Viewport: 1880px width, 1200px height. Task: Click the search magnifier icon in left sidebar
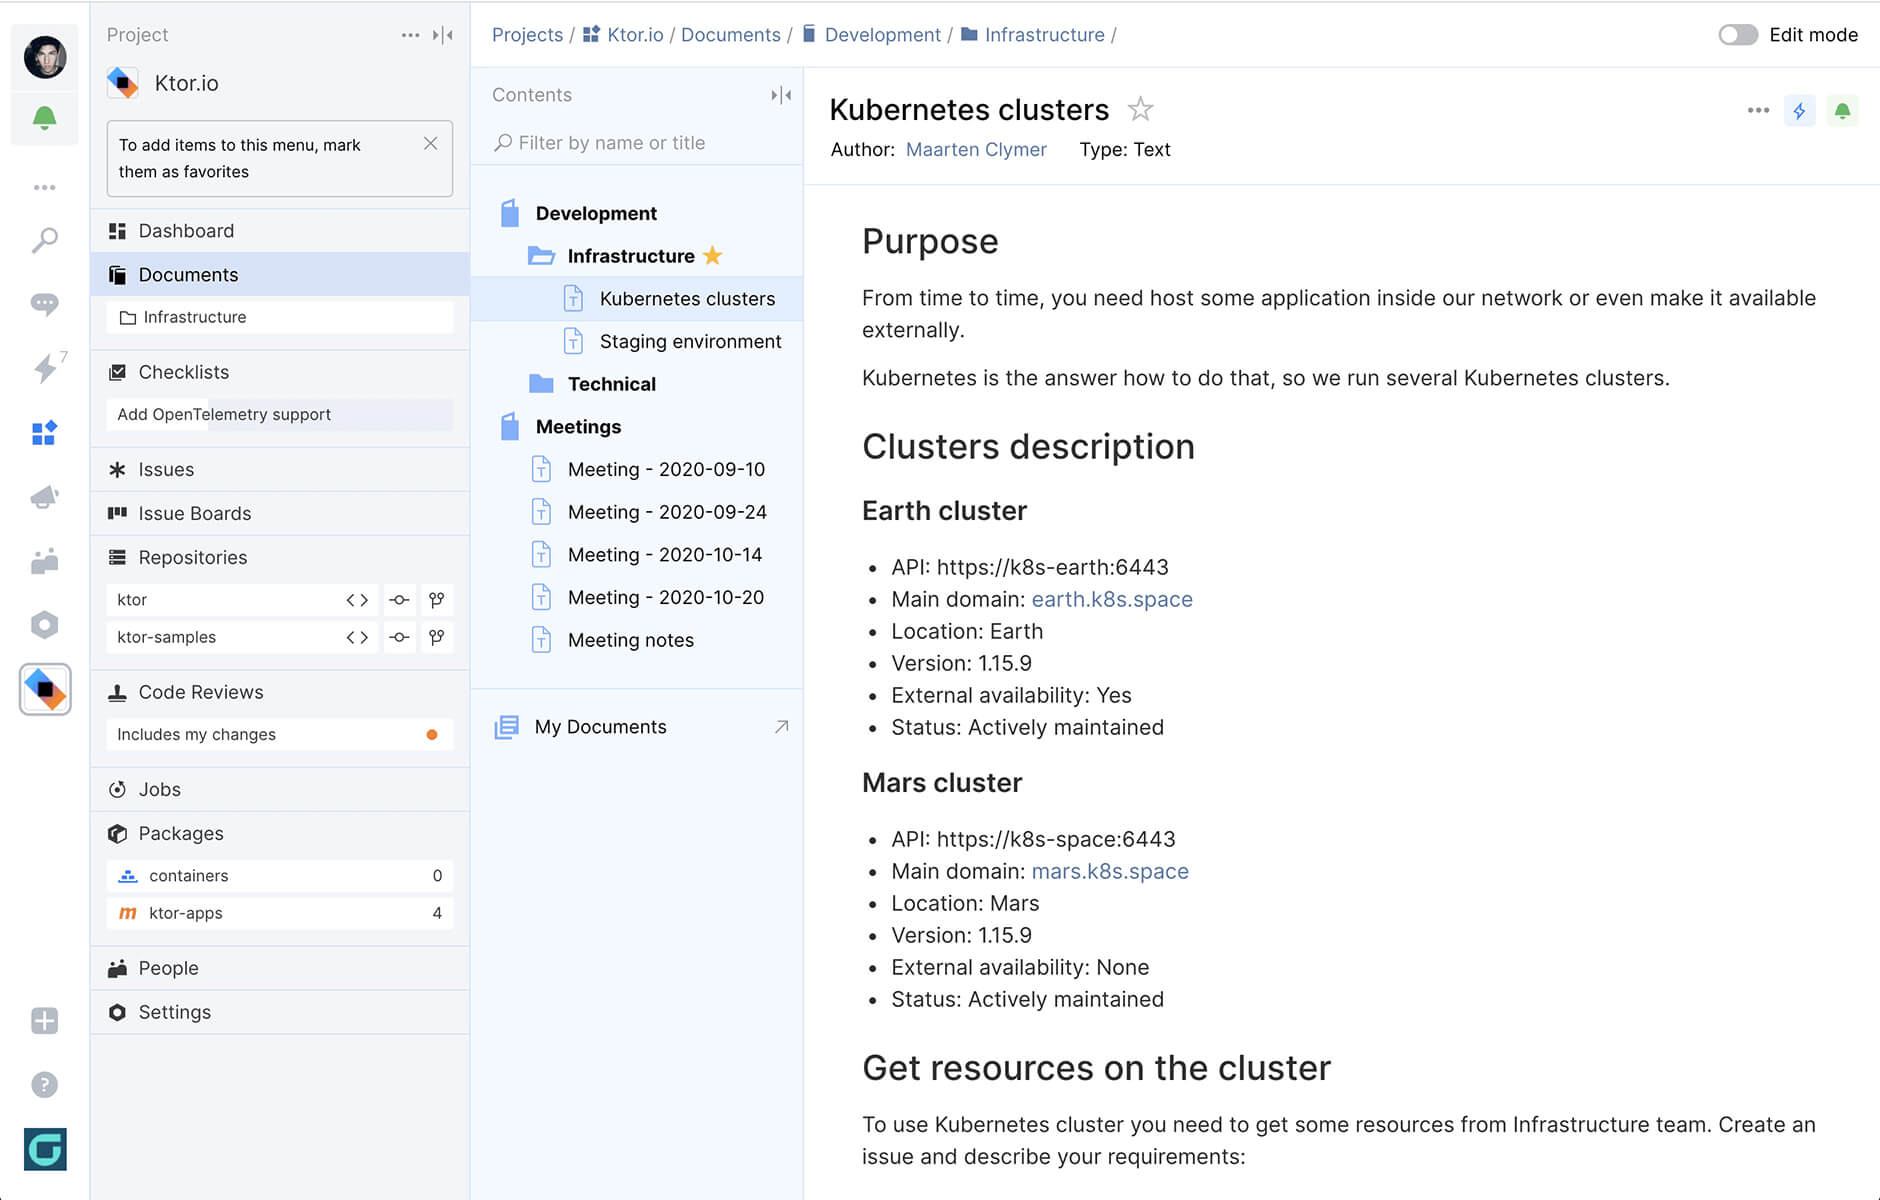point(44,240)
